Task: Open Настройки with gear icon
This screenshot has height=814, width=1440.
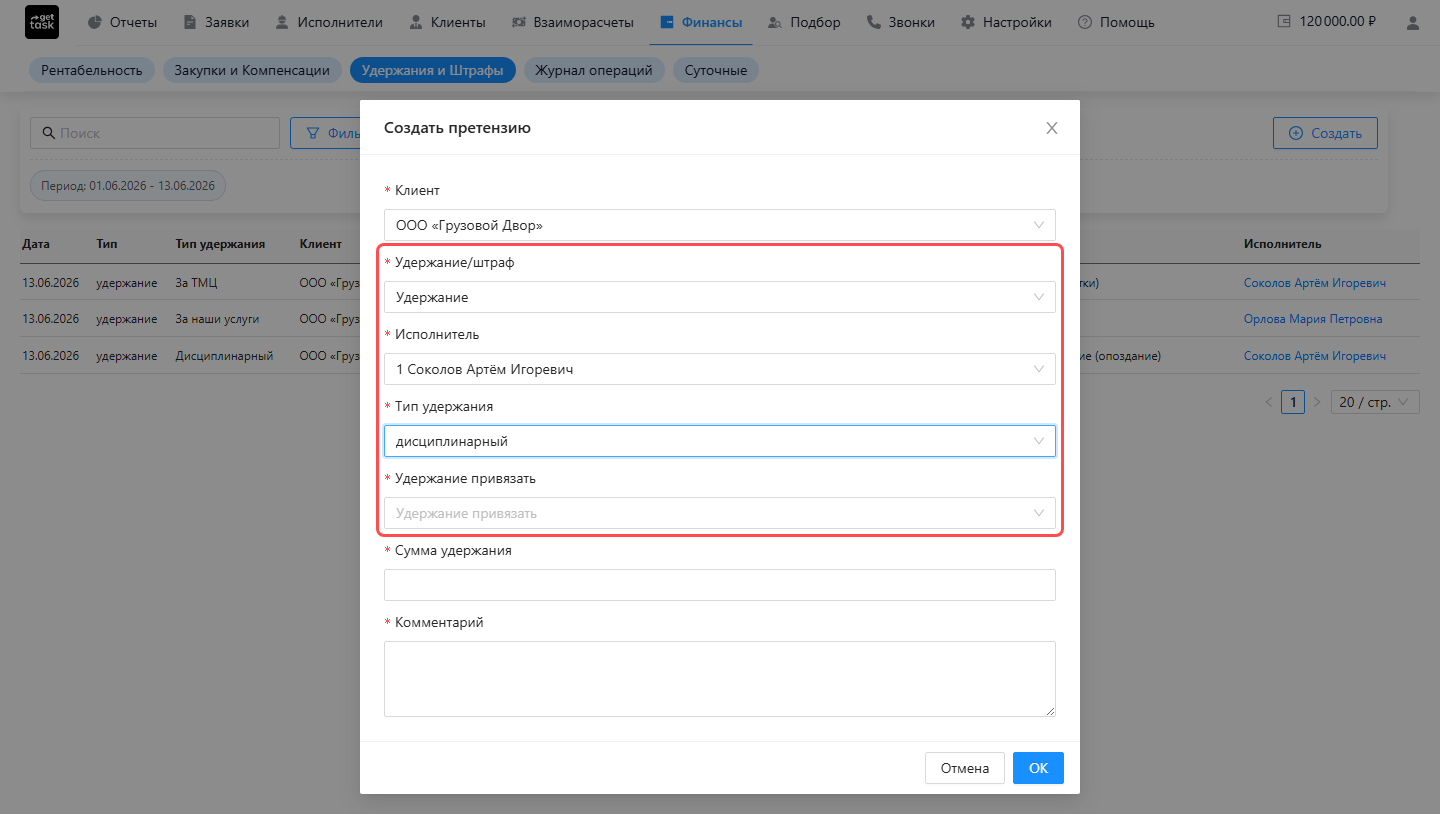Action: pos(1006,22)
